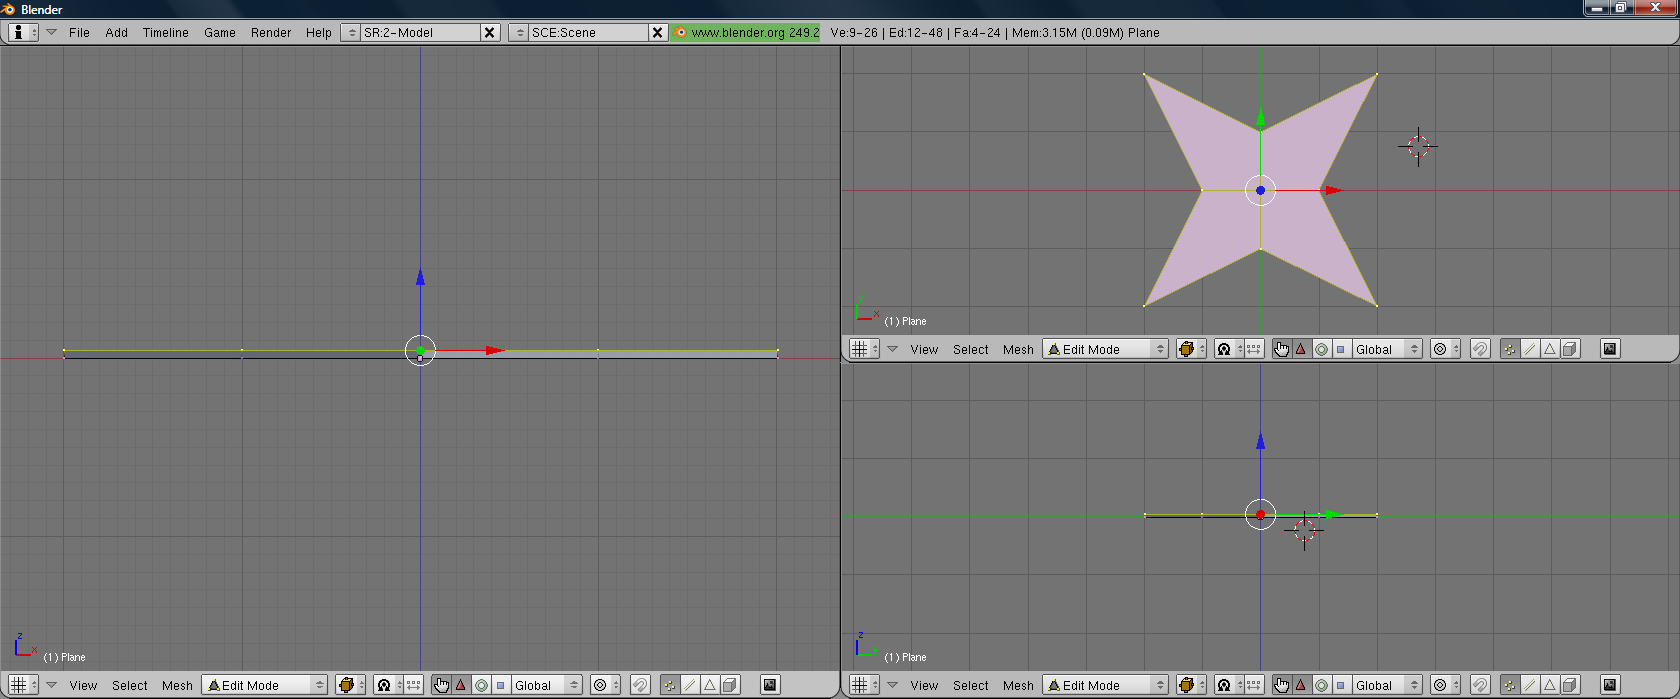Open Global orientation dropdown in top-right viewport

click(1388, 349)
